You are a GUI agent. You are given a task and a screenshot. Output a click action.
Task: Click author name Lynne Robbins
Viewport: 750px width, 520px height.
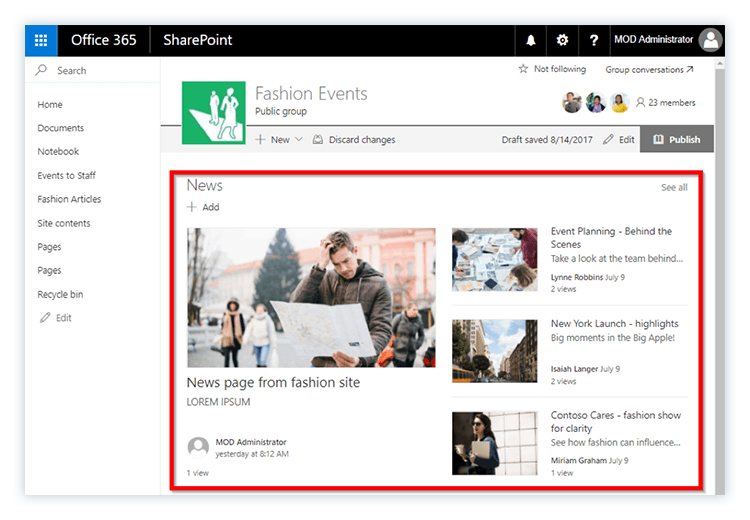click(576, 277)
